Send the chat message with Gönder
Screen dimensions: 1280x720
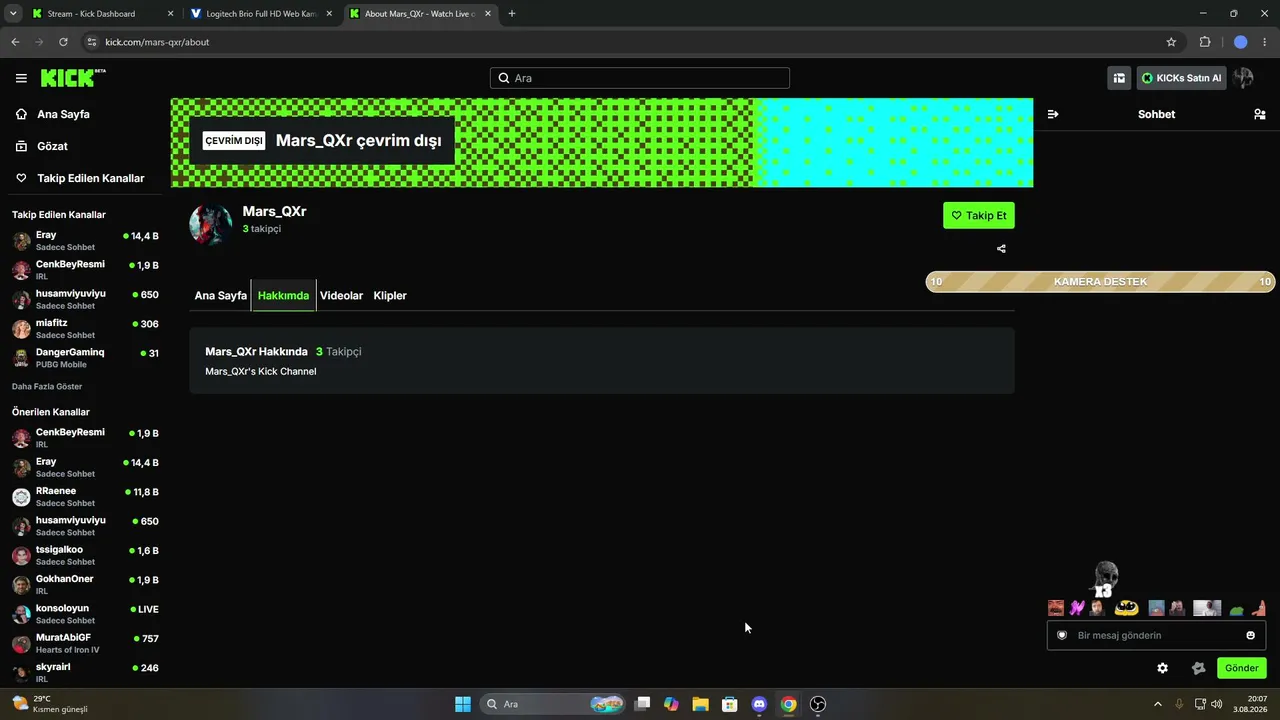[x=1241, y=668]
